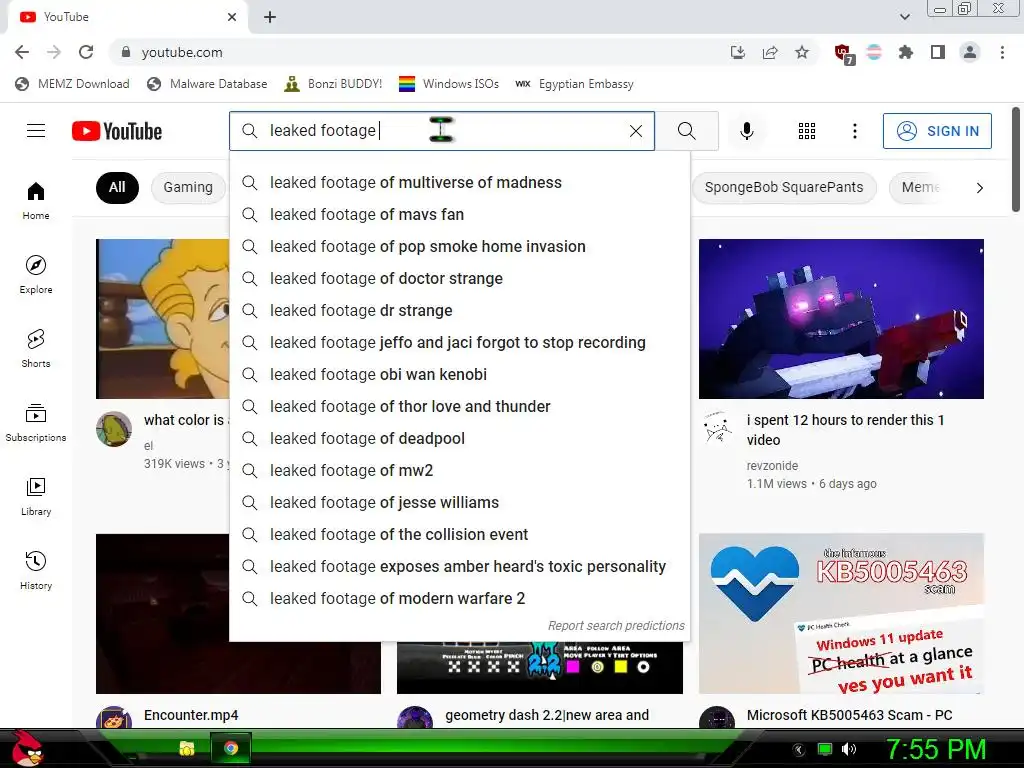Show more category chips with the right arrow
Viewport: 1024px width, 768px height.
979,188
